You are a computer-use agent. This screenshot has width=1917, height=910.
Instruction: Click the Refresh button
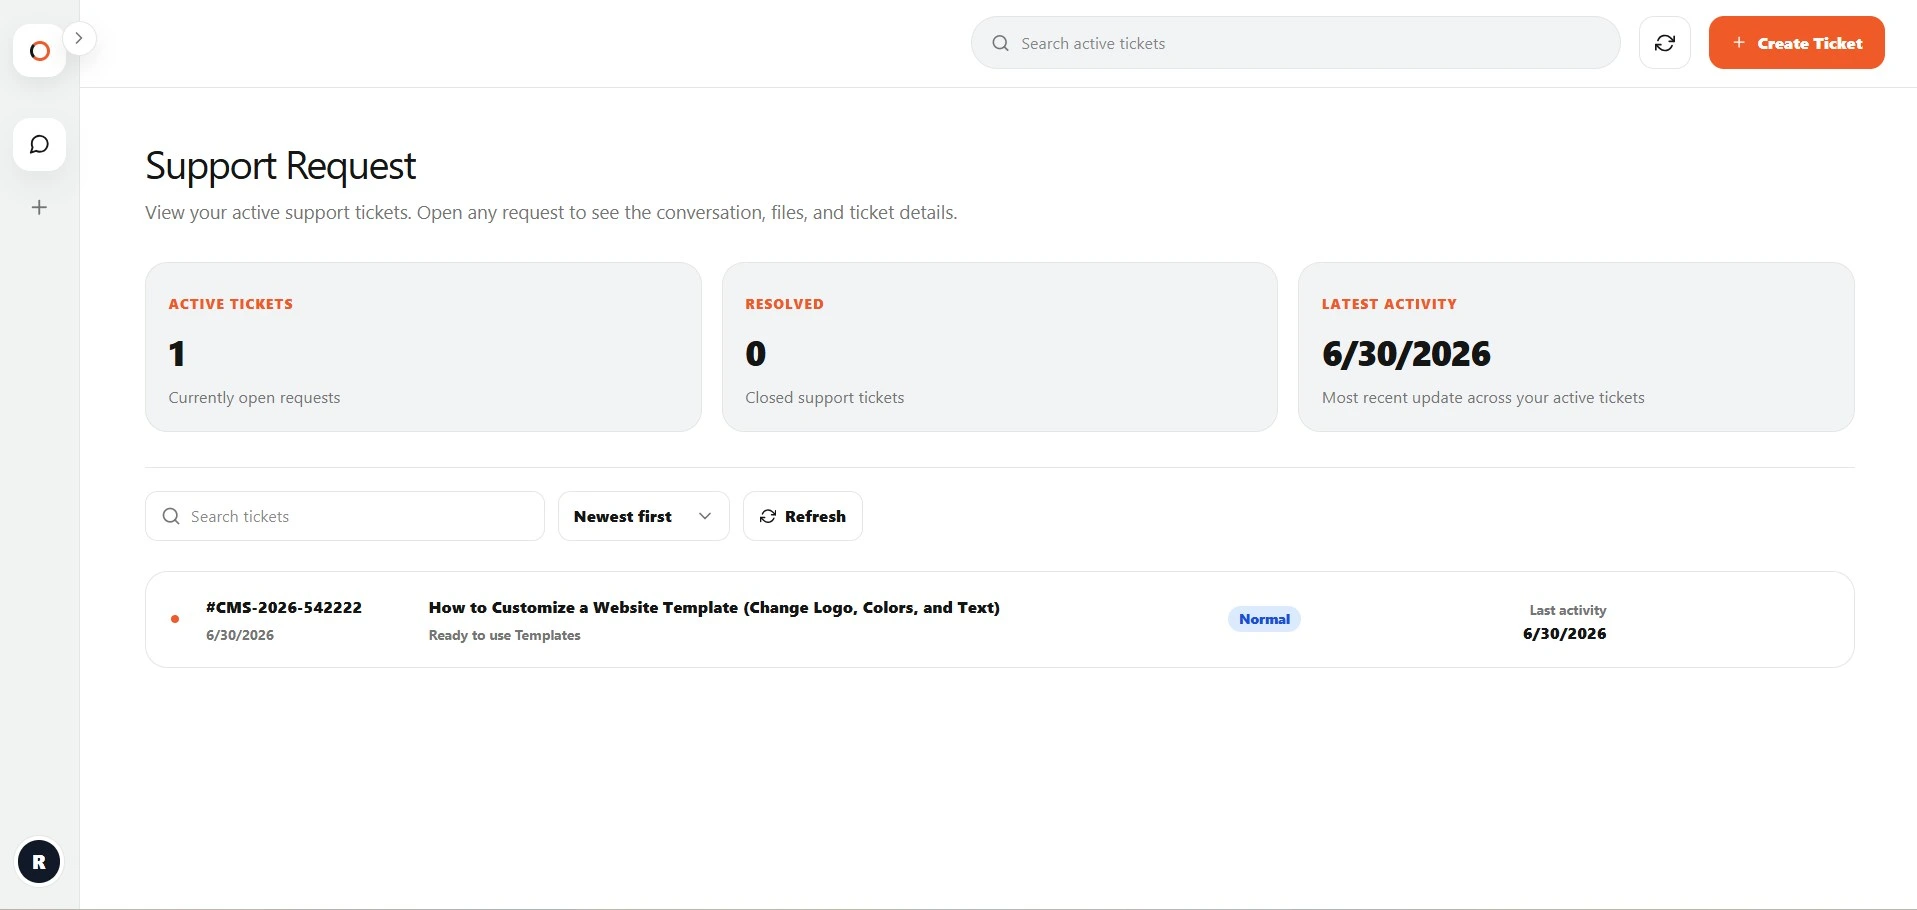803,516
